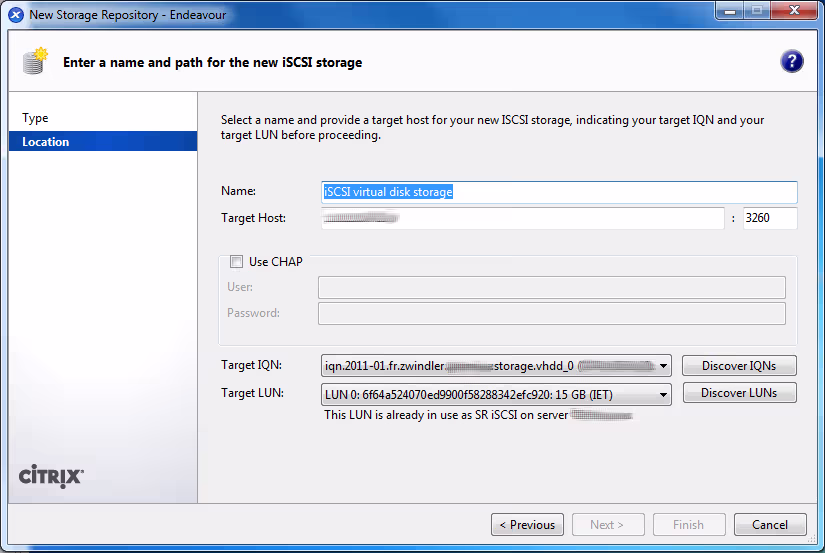Click the greyed-out Next button

pos(607,525)
